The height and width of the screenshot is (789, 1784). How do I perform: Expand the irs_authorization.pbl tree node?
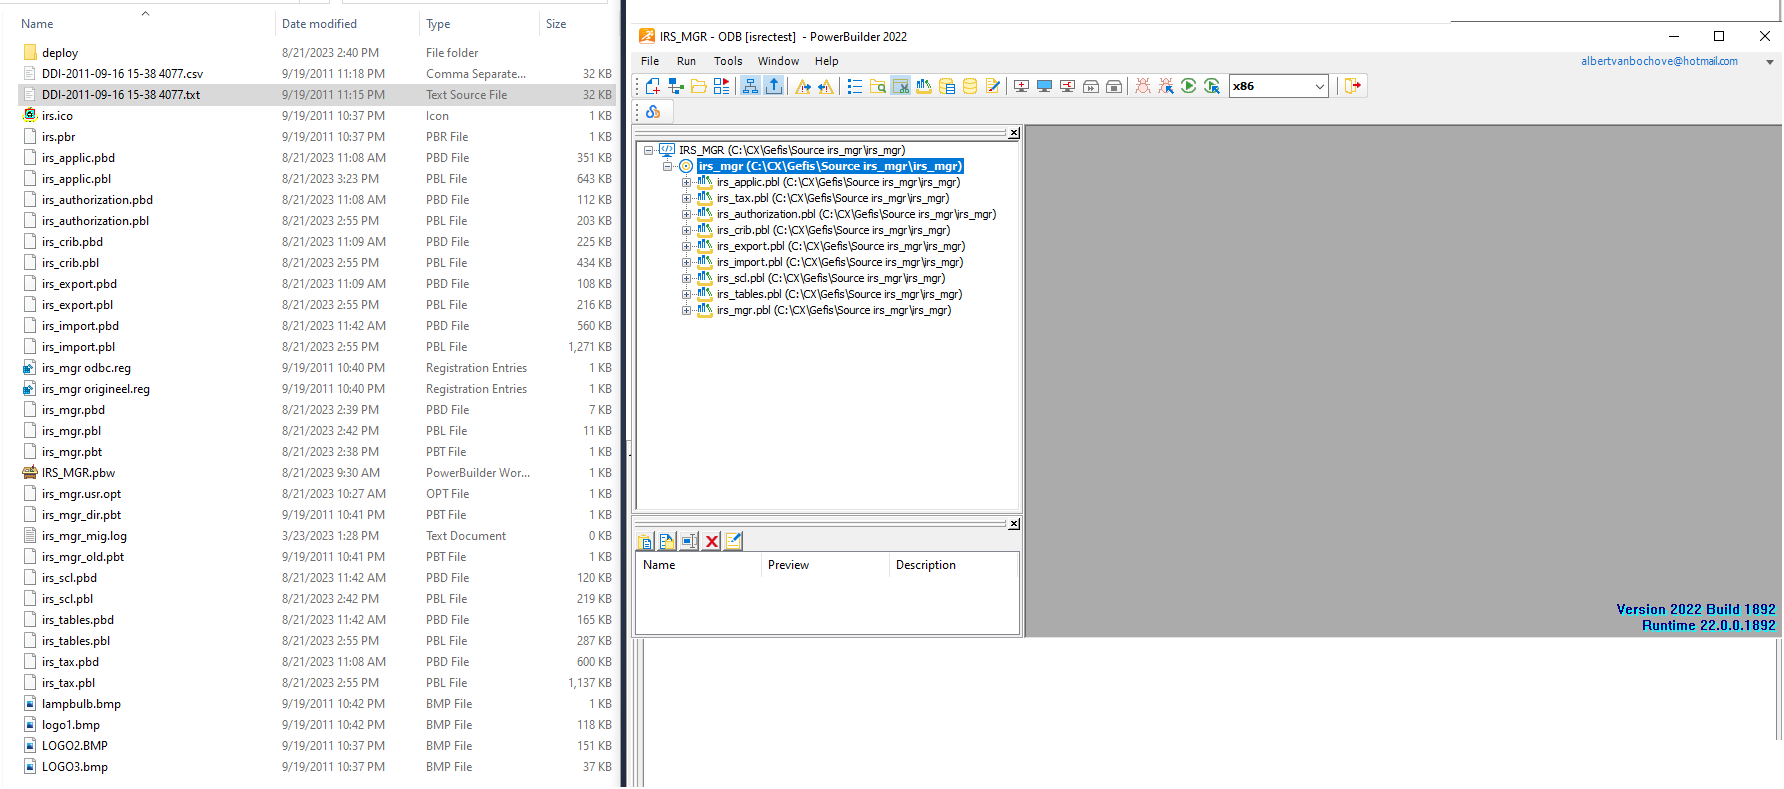coord(686,214)
